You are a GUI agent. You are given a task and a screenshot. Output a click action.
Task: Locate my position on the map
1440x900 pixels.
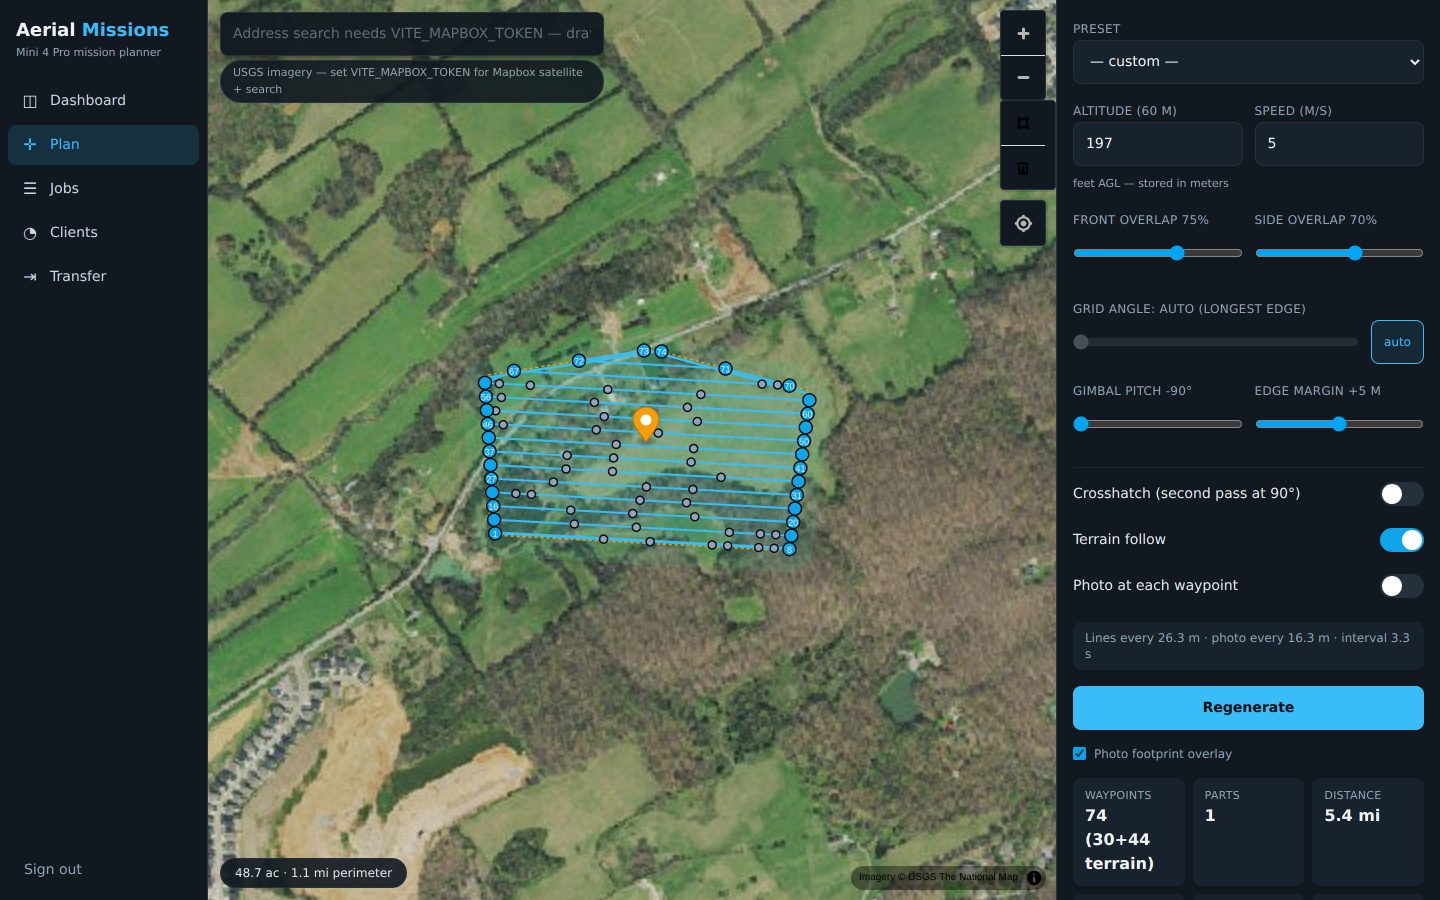[1023, 223]
